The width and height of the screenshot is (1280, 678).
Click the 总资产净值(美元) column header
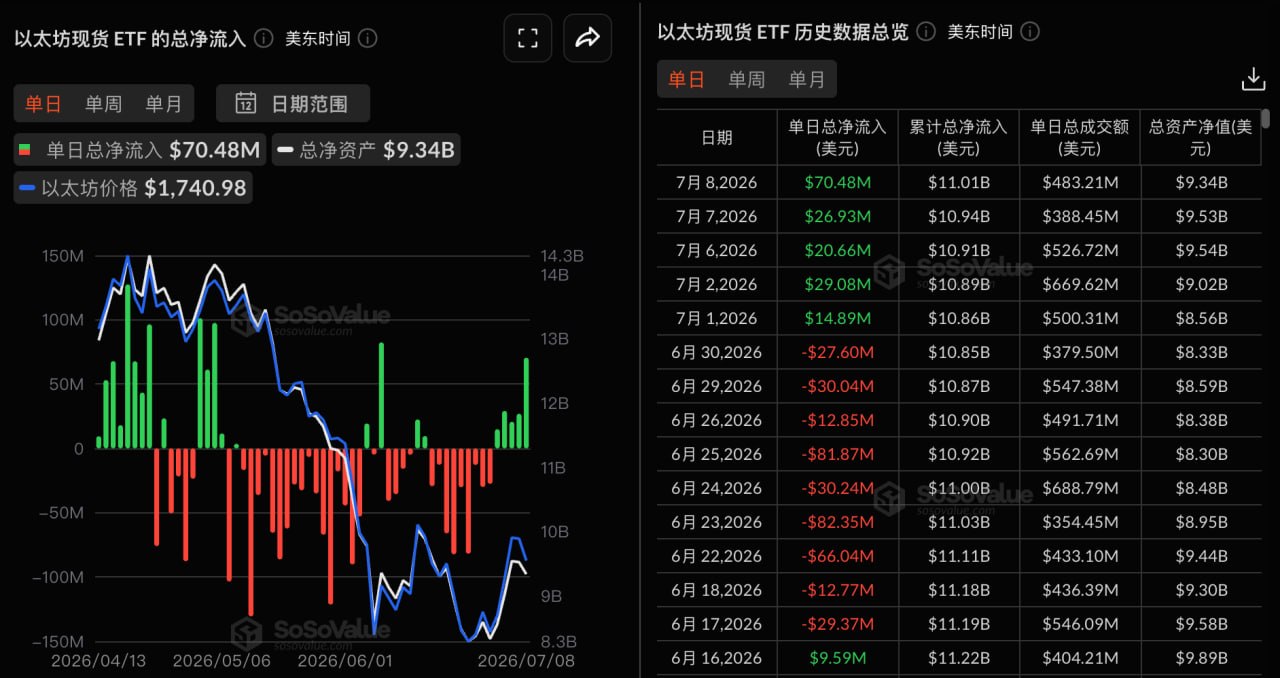pyautogui.click(x=1200, y=138)
